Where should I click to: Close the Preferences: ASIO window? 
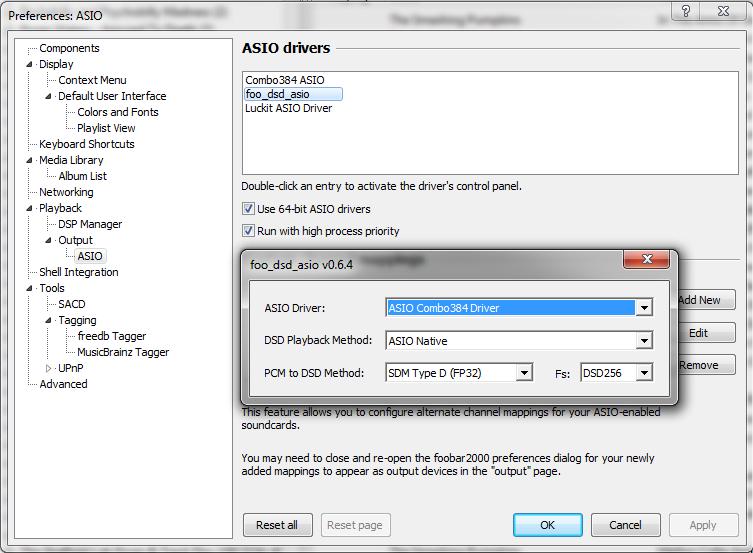pyautogui.click(x=723, y=11)
